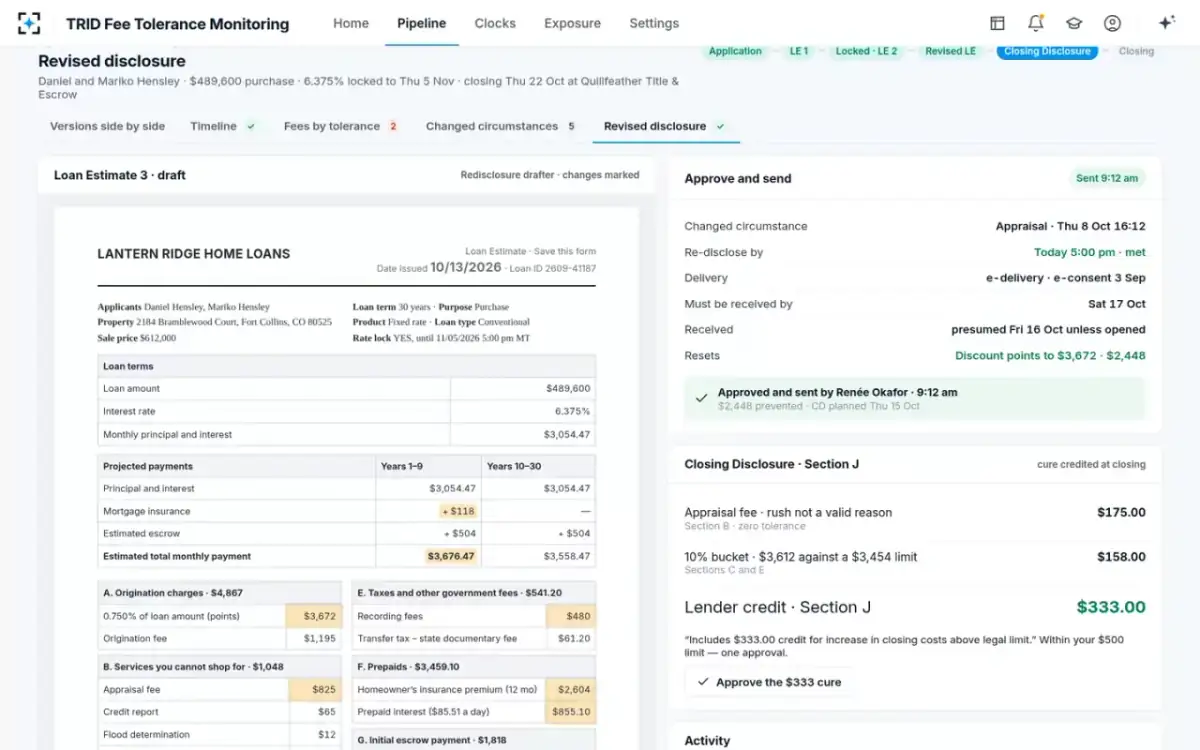
Task: Click the Origination fee $1,195 value
Action: 320,638
